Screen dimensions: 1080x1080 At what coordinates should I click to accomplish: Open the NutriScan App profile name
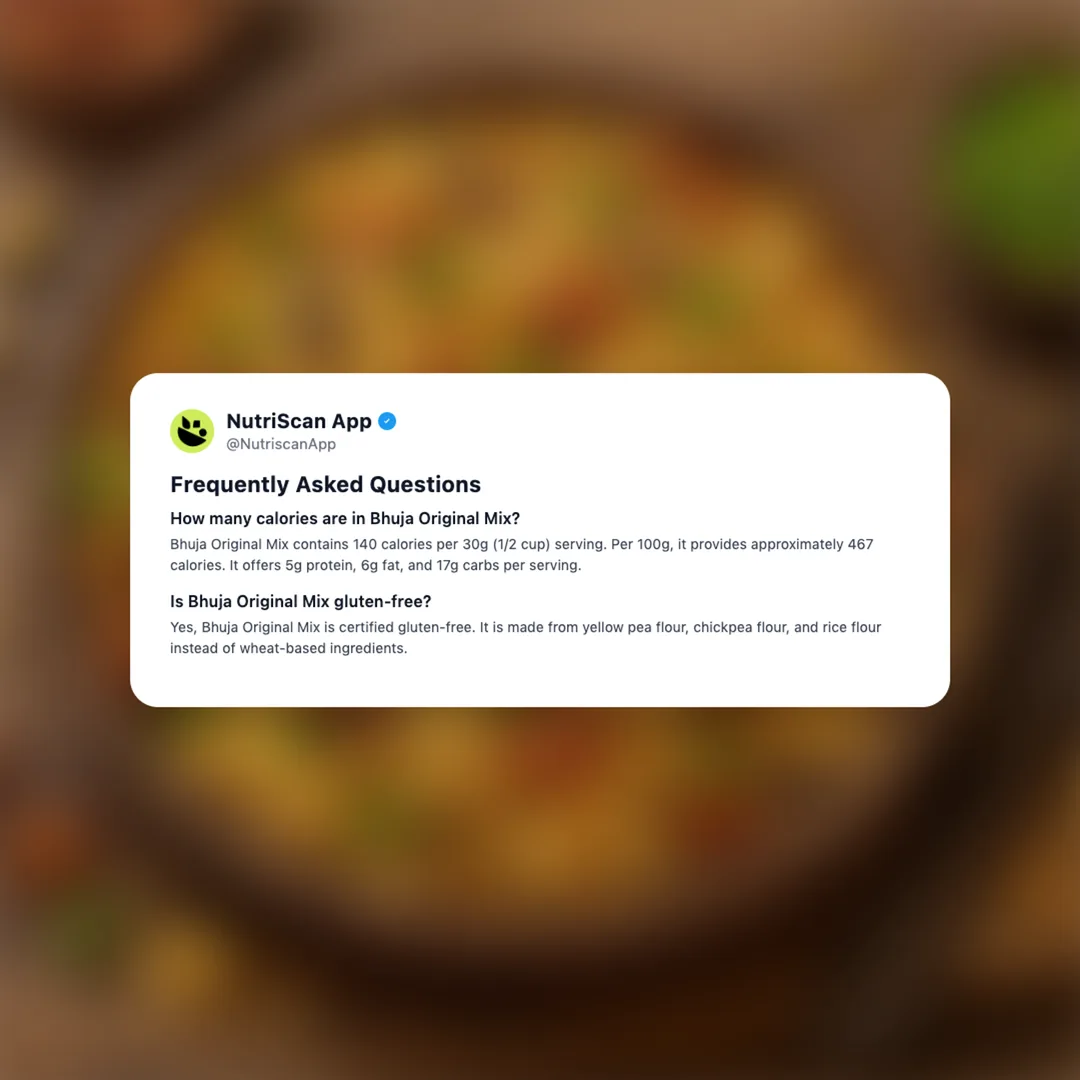299,421
